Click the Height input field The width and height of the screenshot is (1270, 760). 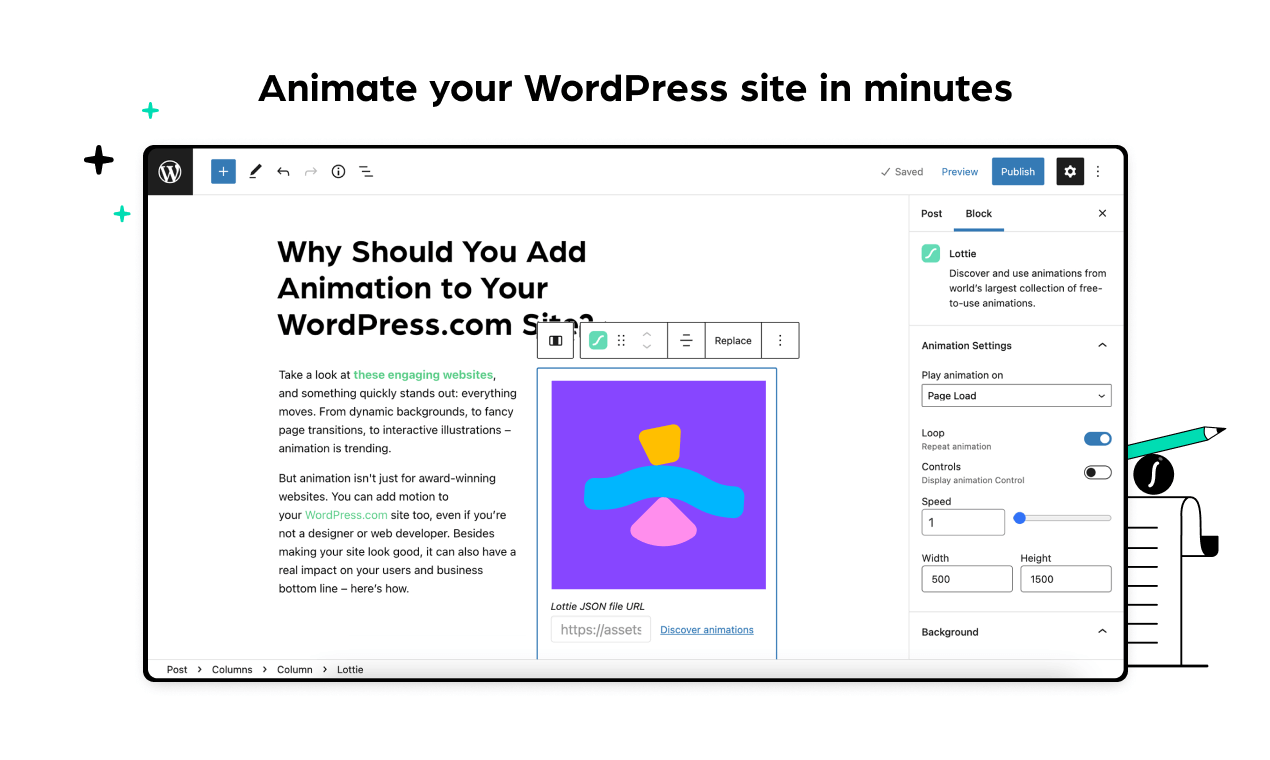pos(1066,579)
